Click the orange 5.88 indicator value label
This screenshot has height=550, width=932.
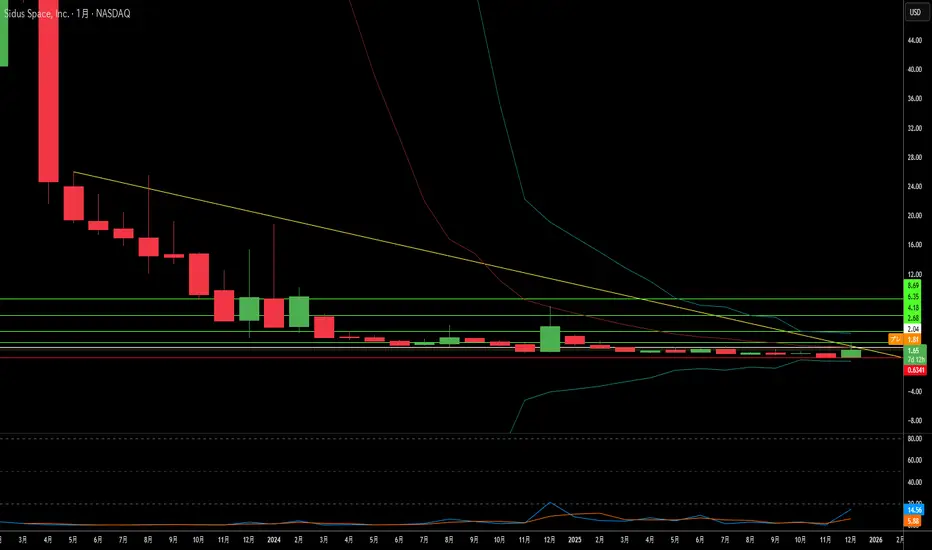(914, 521)
